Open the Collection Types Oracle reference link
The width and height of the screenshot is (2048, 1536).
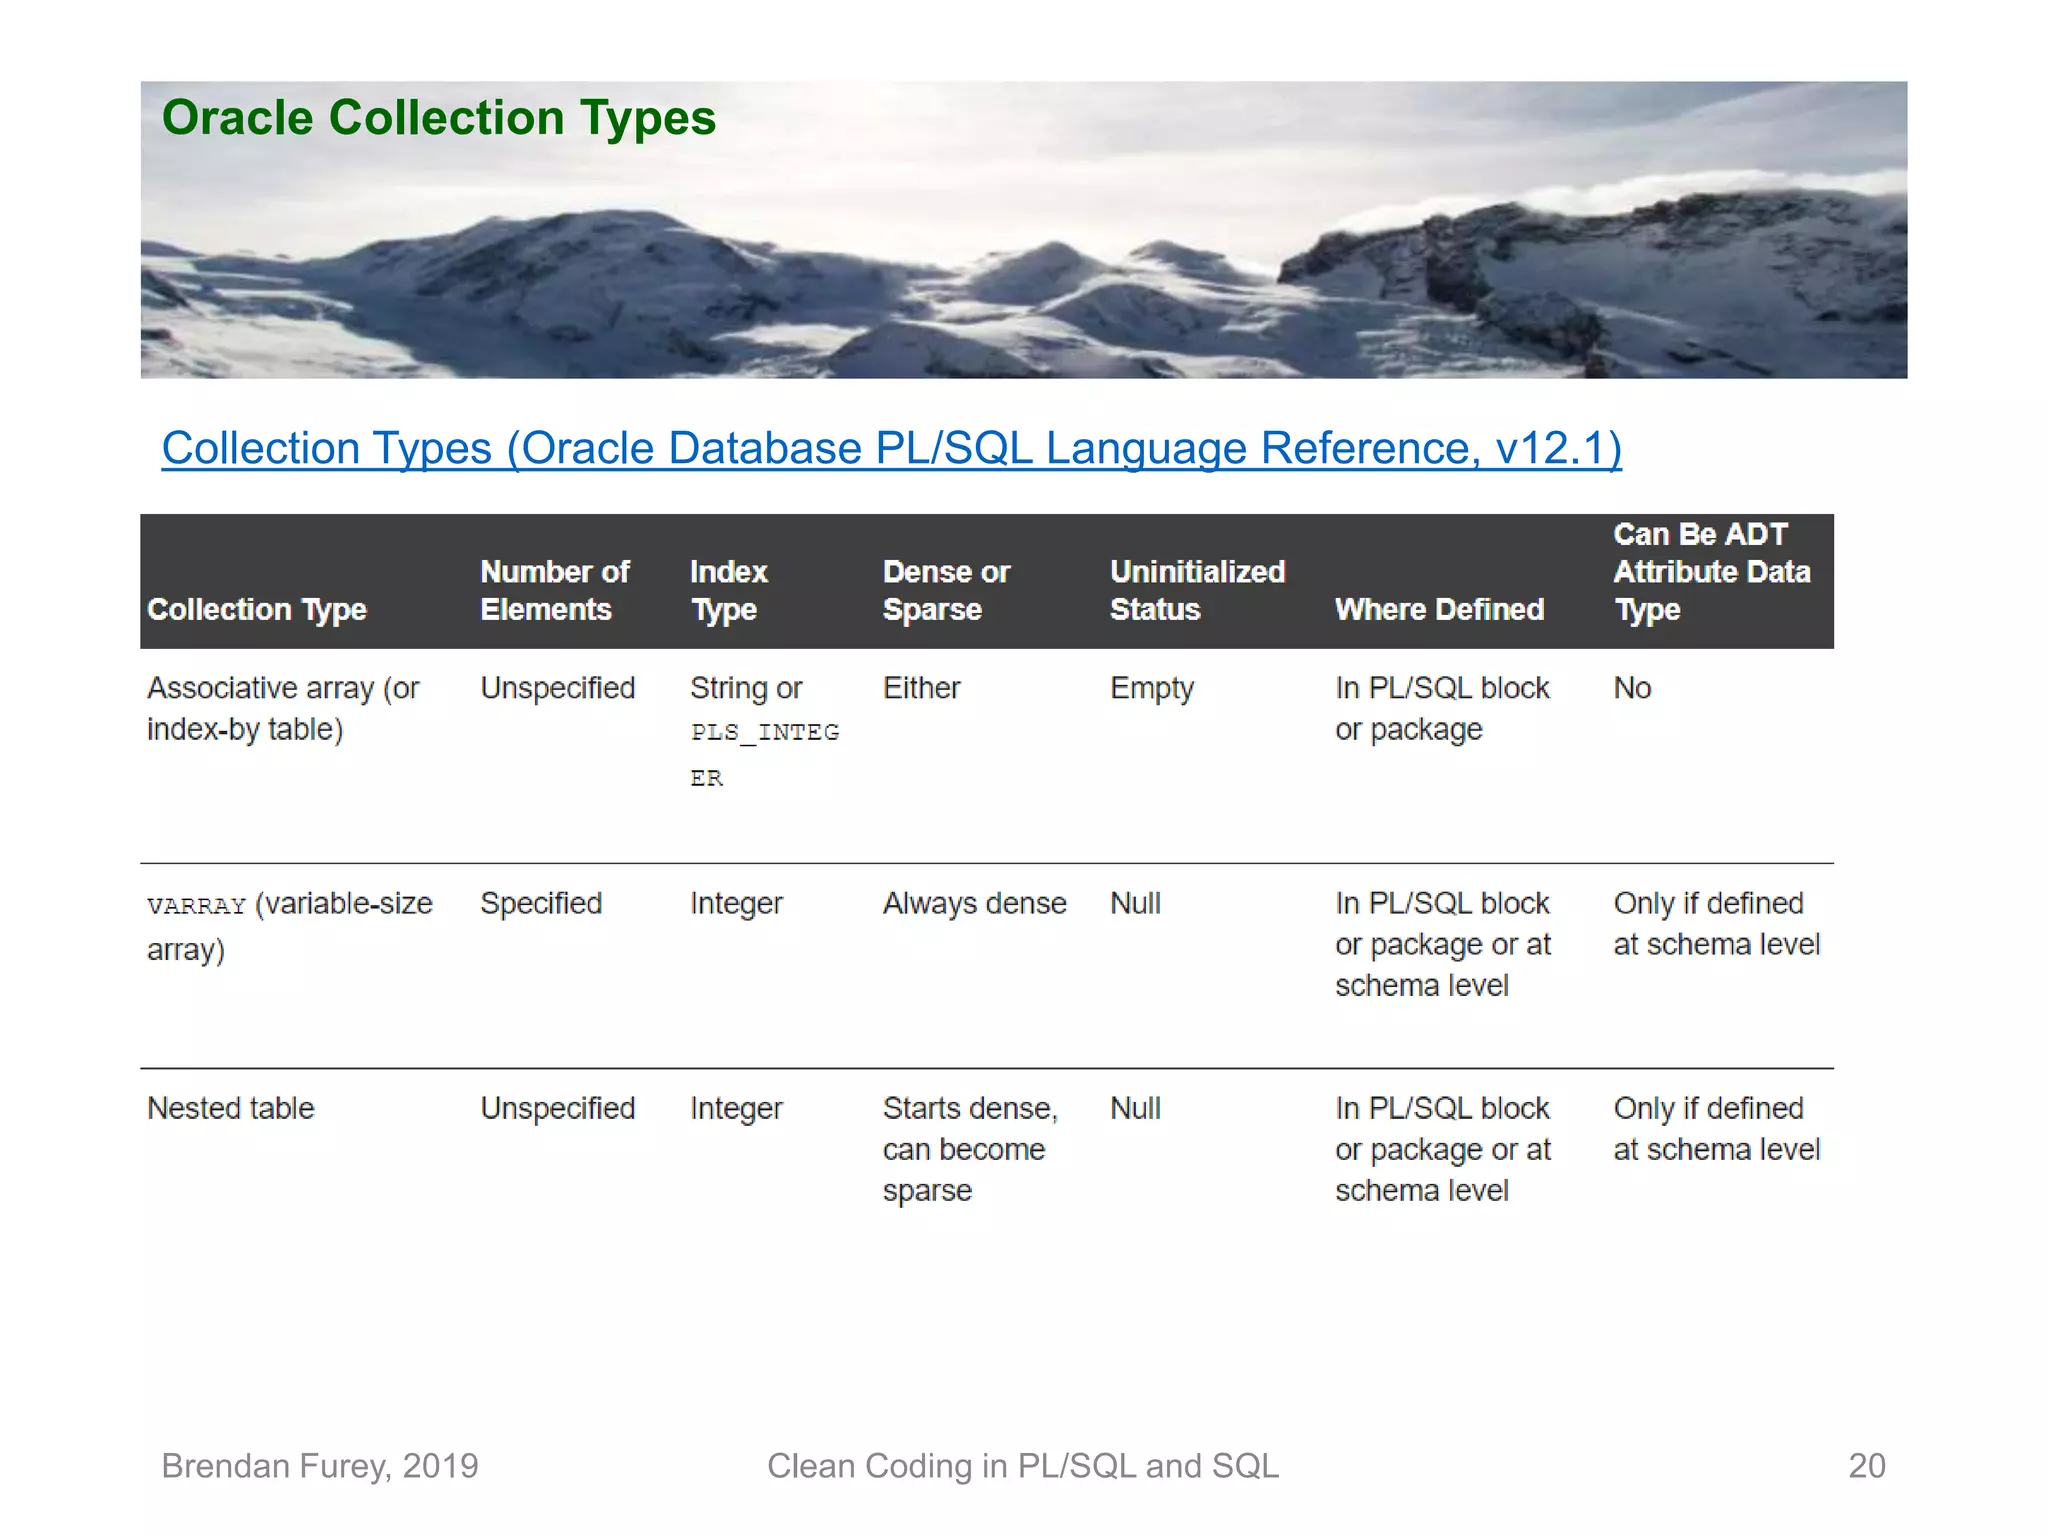(890, 448)
